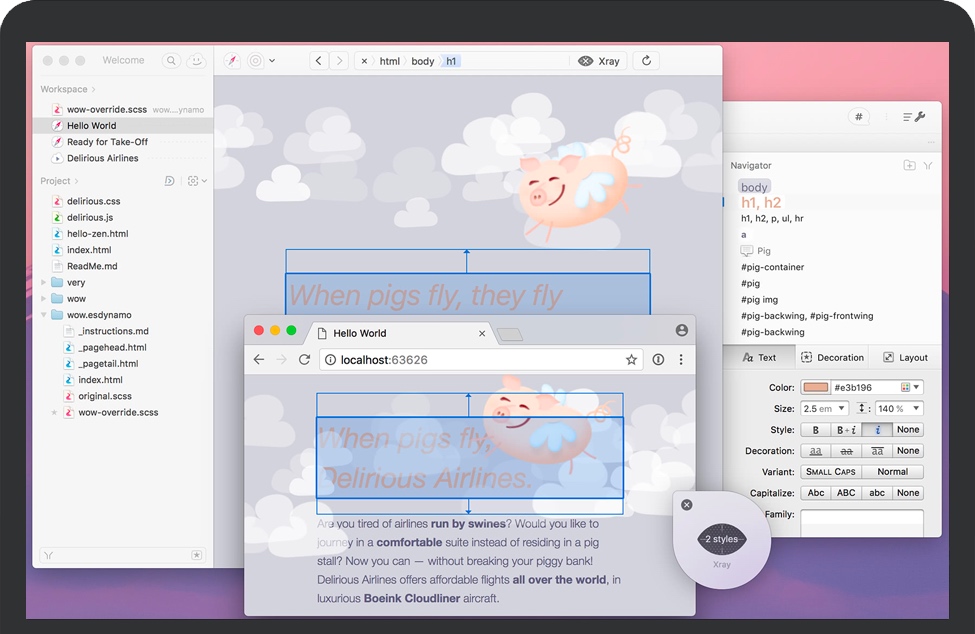
Task: Open delirious.css in project list
Action: click(x=93, y=201)
